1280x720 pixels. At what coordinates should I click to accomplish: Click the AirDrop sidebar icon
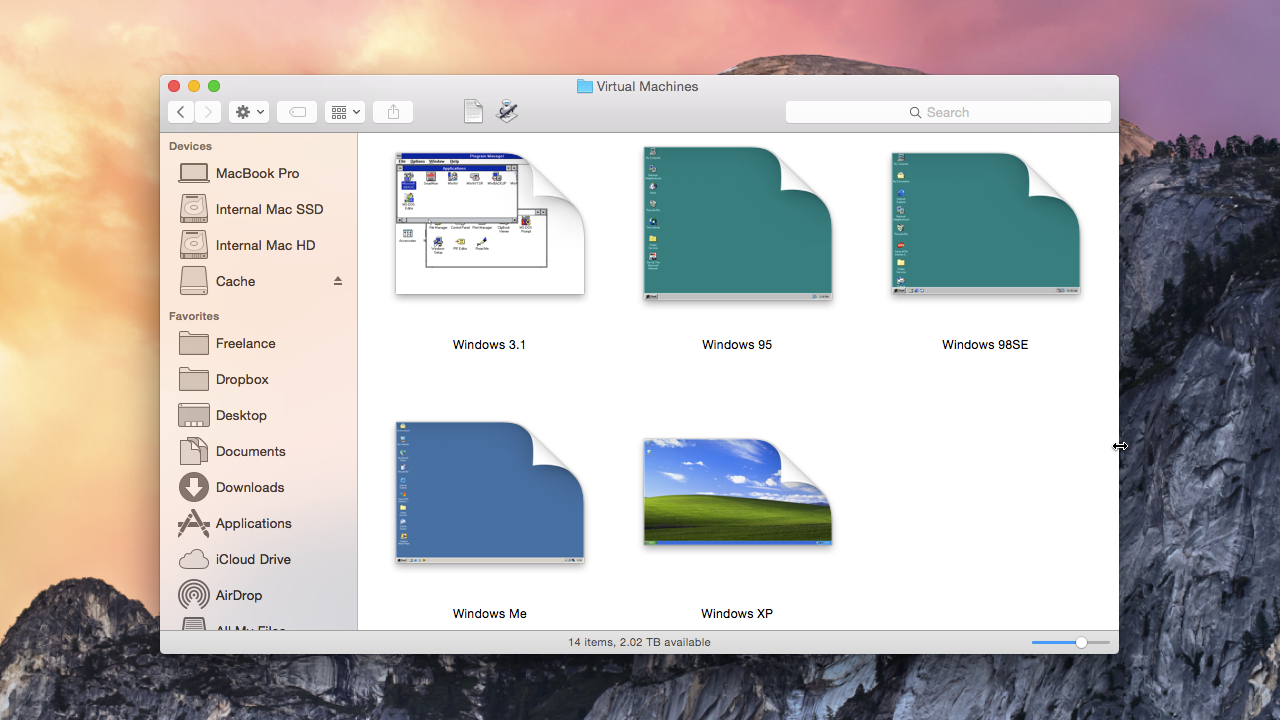(194, 595)
